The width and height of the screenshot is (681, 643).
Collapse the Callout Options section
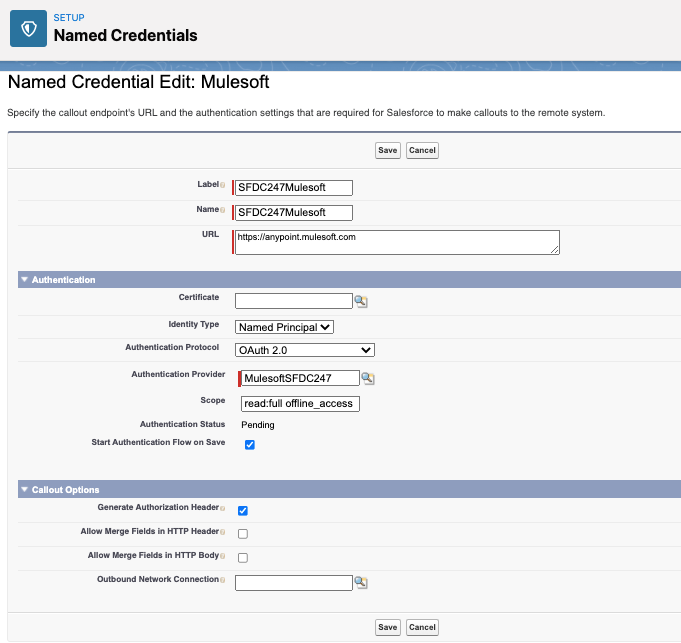(x=24, y=490)
